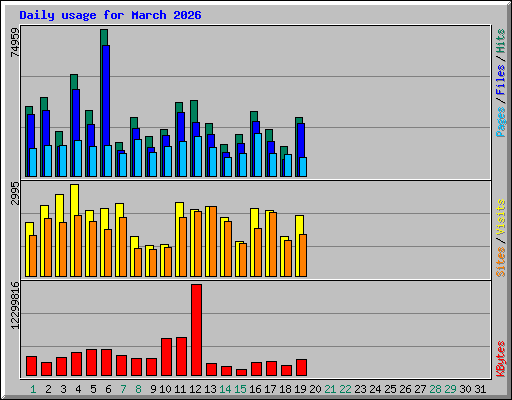Click day 20 on the x-axis
512x400 pixels.
click(x=315, y=389)
